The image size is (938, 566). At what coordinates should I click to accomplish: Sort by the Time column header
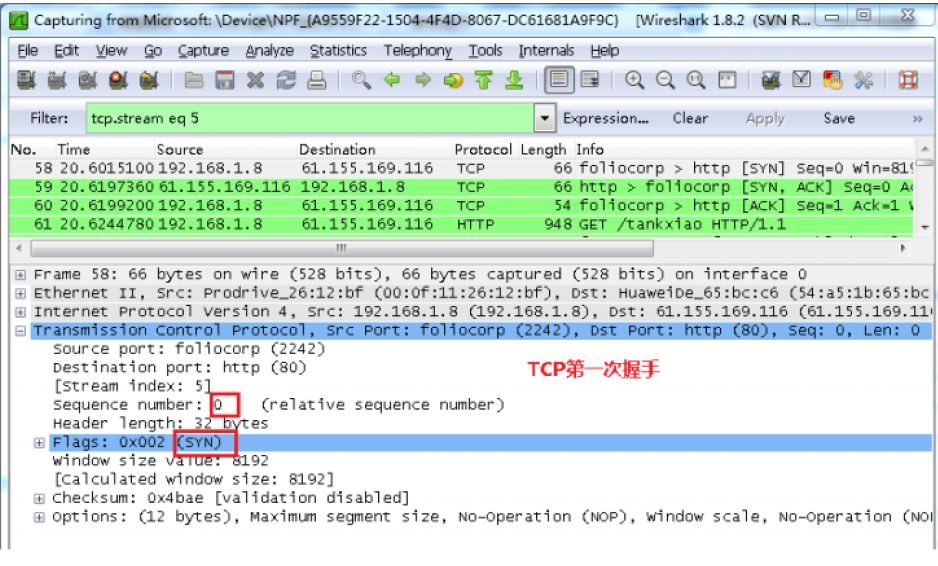point(73,150)
